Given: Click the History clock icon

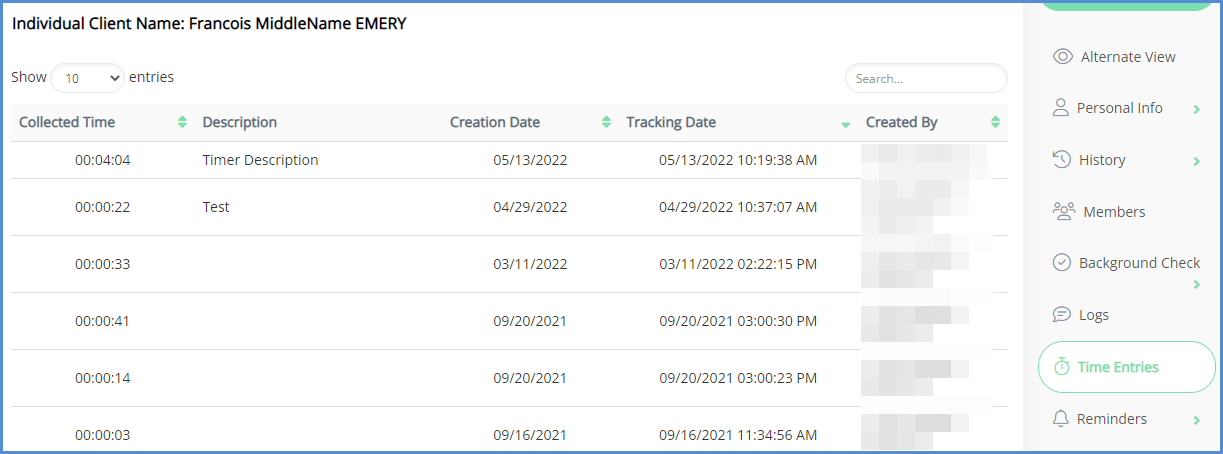Looking at the screenshot, I should (1063, 160).
